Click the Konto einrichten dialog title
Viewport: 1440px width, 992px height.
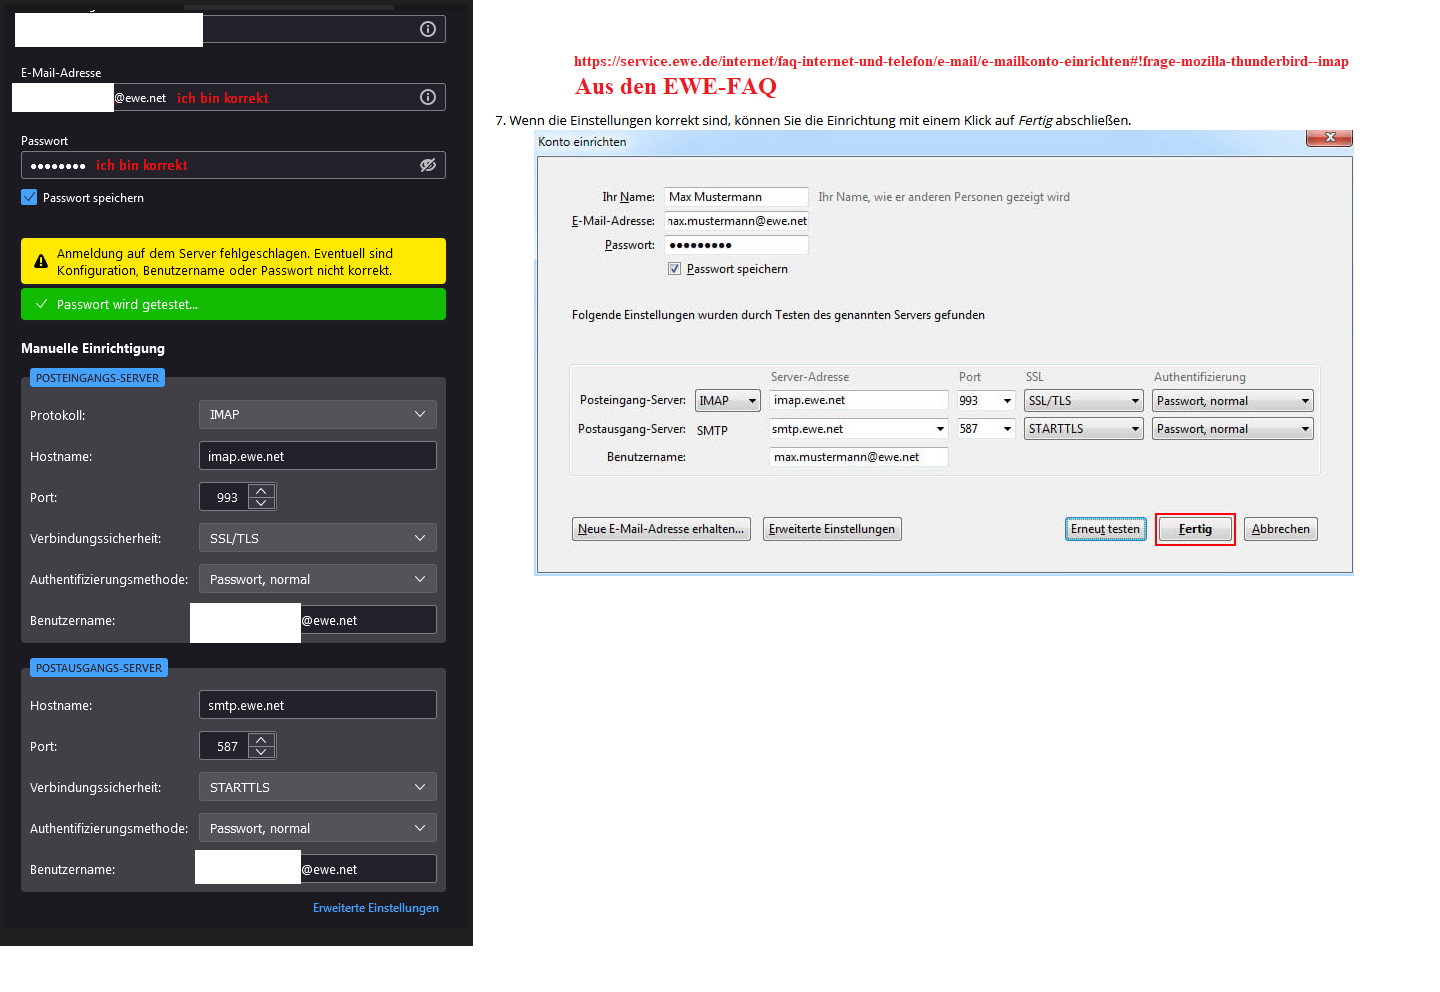pos(582,142)
